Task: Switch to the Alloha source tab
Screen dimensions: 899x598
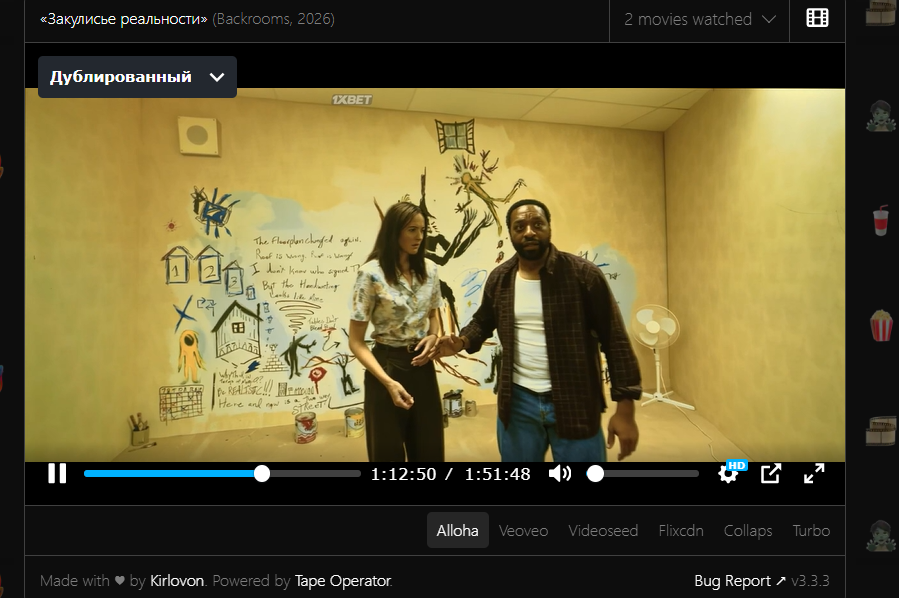Action: [458, 530]
